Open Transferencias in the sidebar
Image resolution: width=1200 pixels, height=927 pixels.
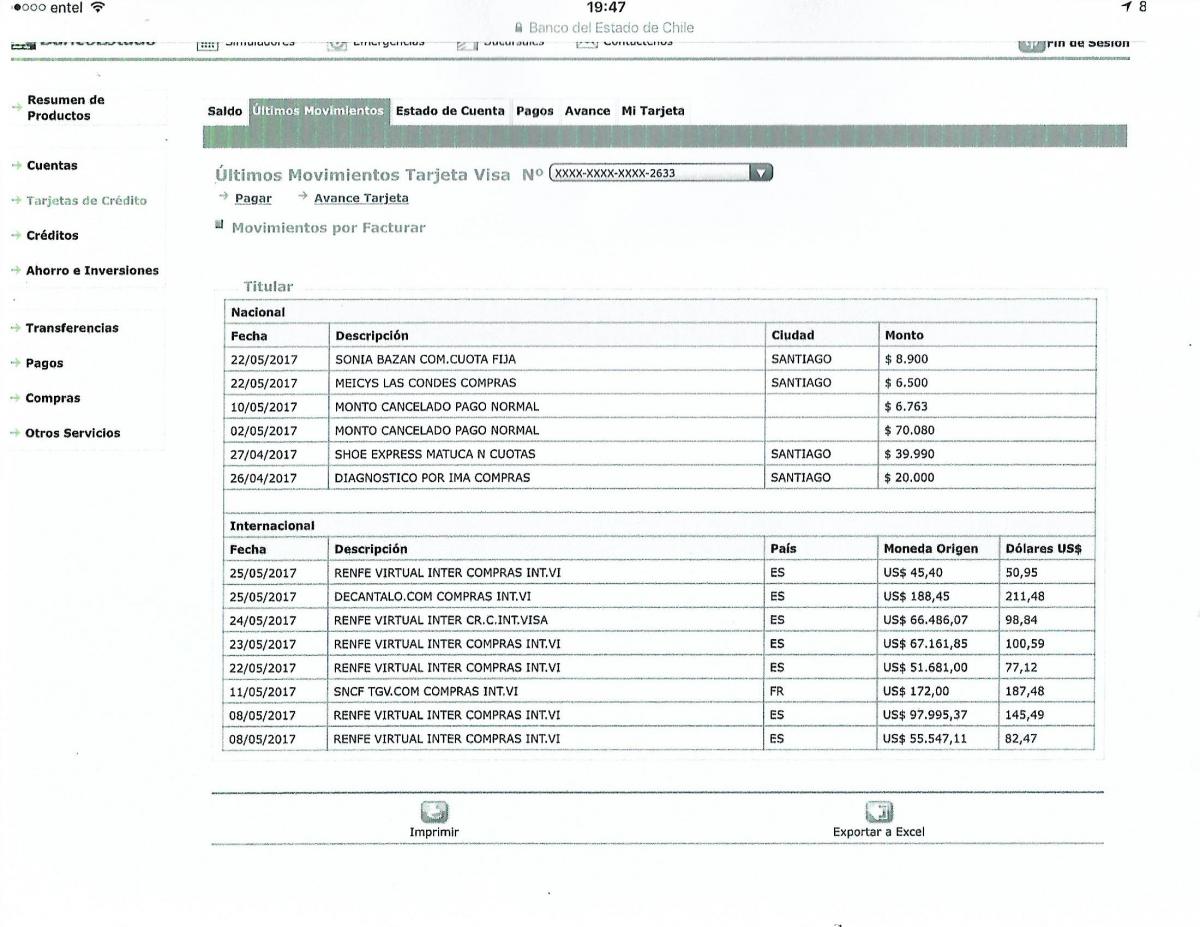(72, 328)
